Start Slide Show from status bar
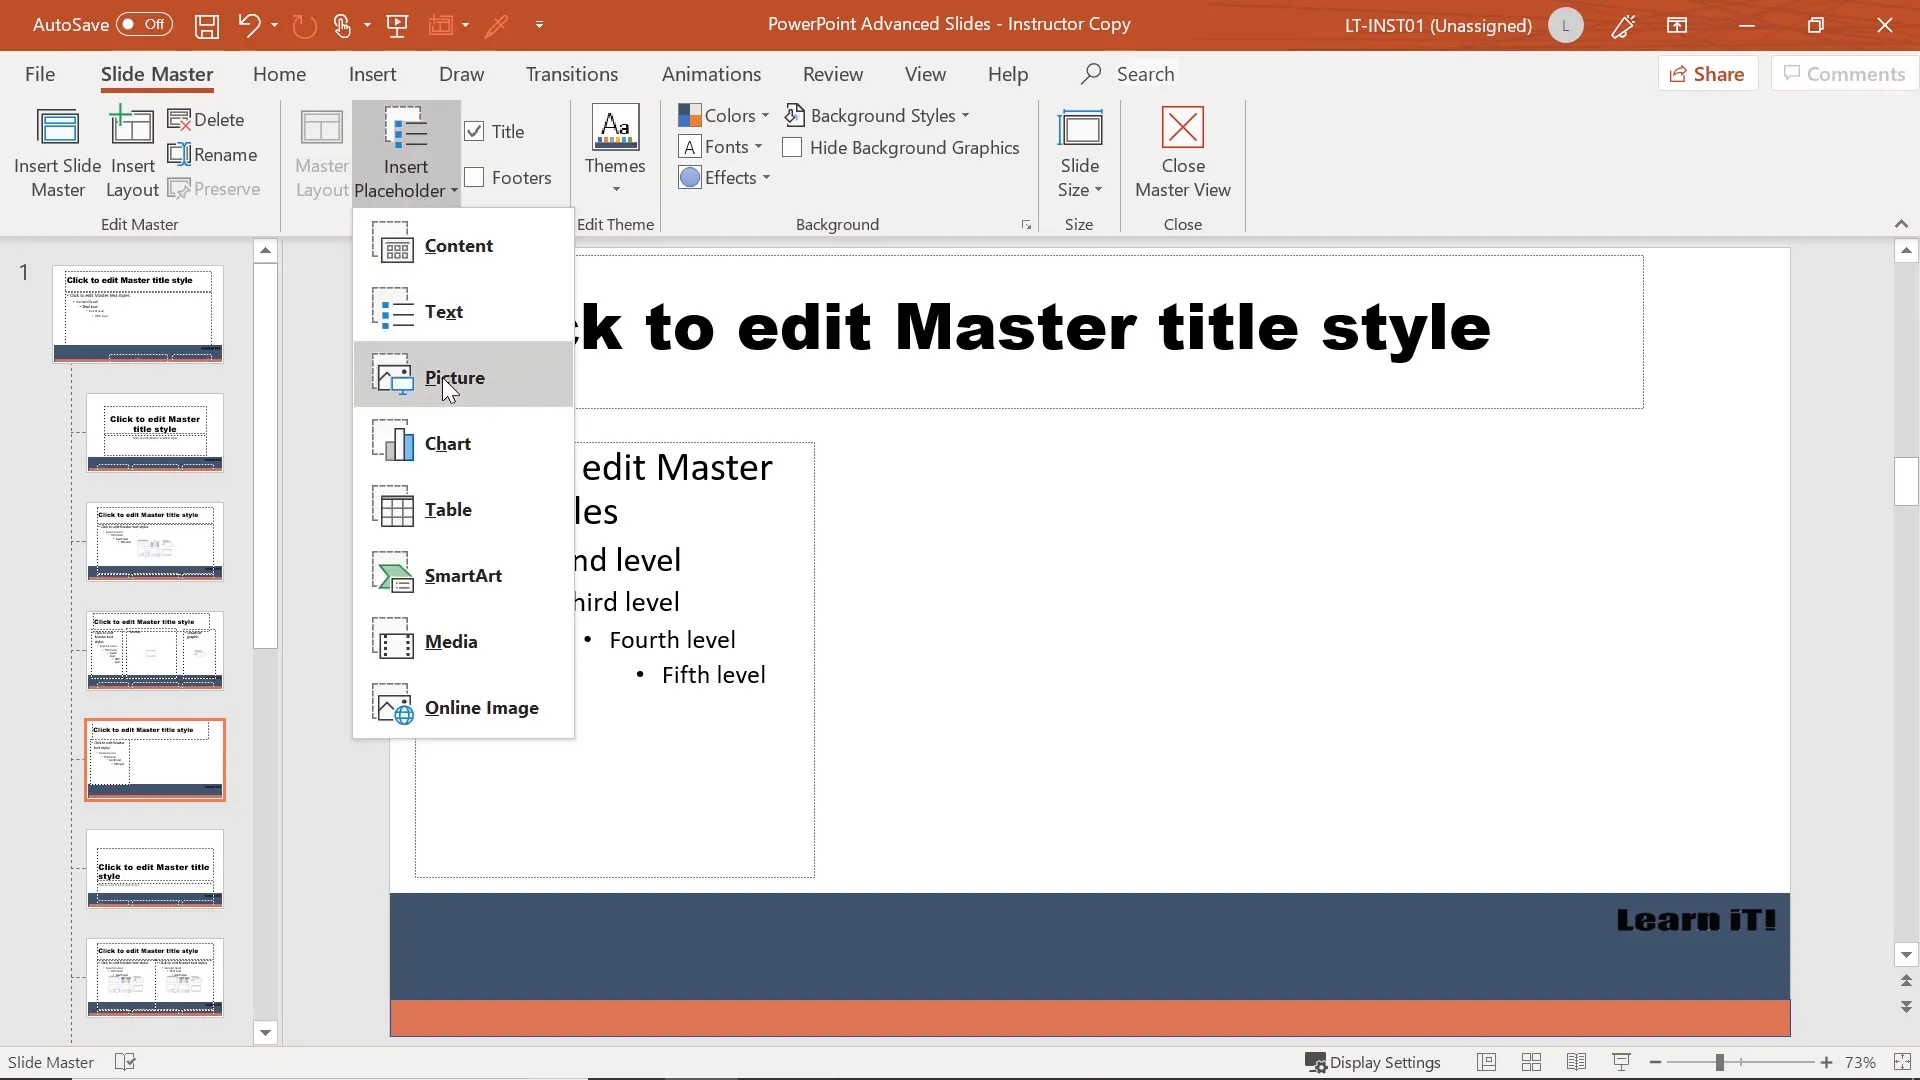This screenshot has width=1920, height=1080. [x=1621, y=1062]
